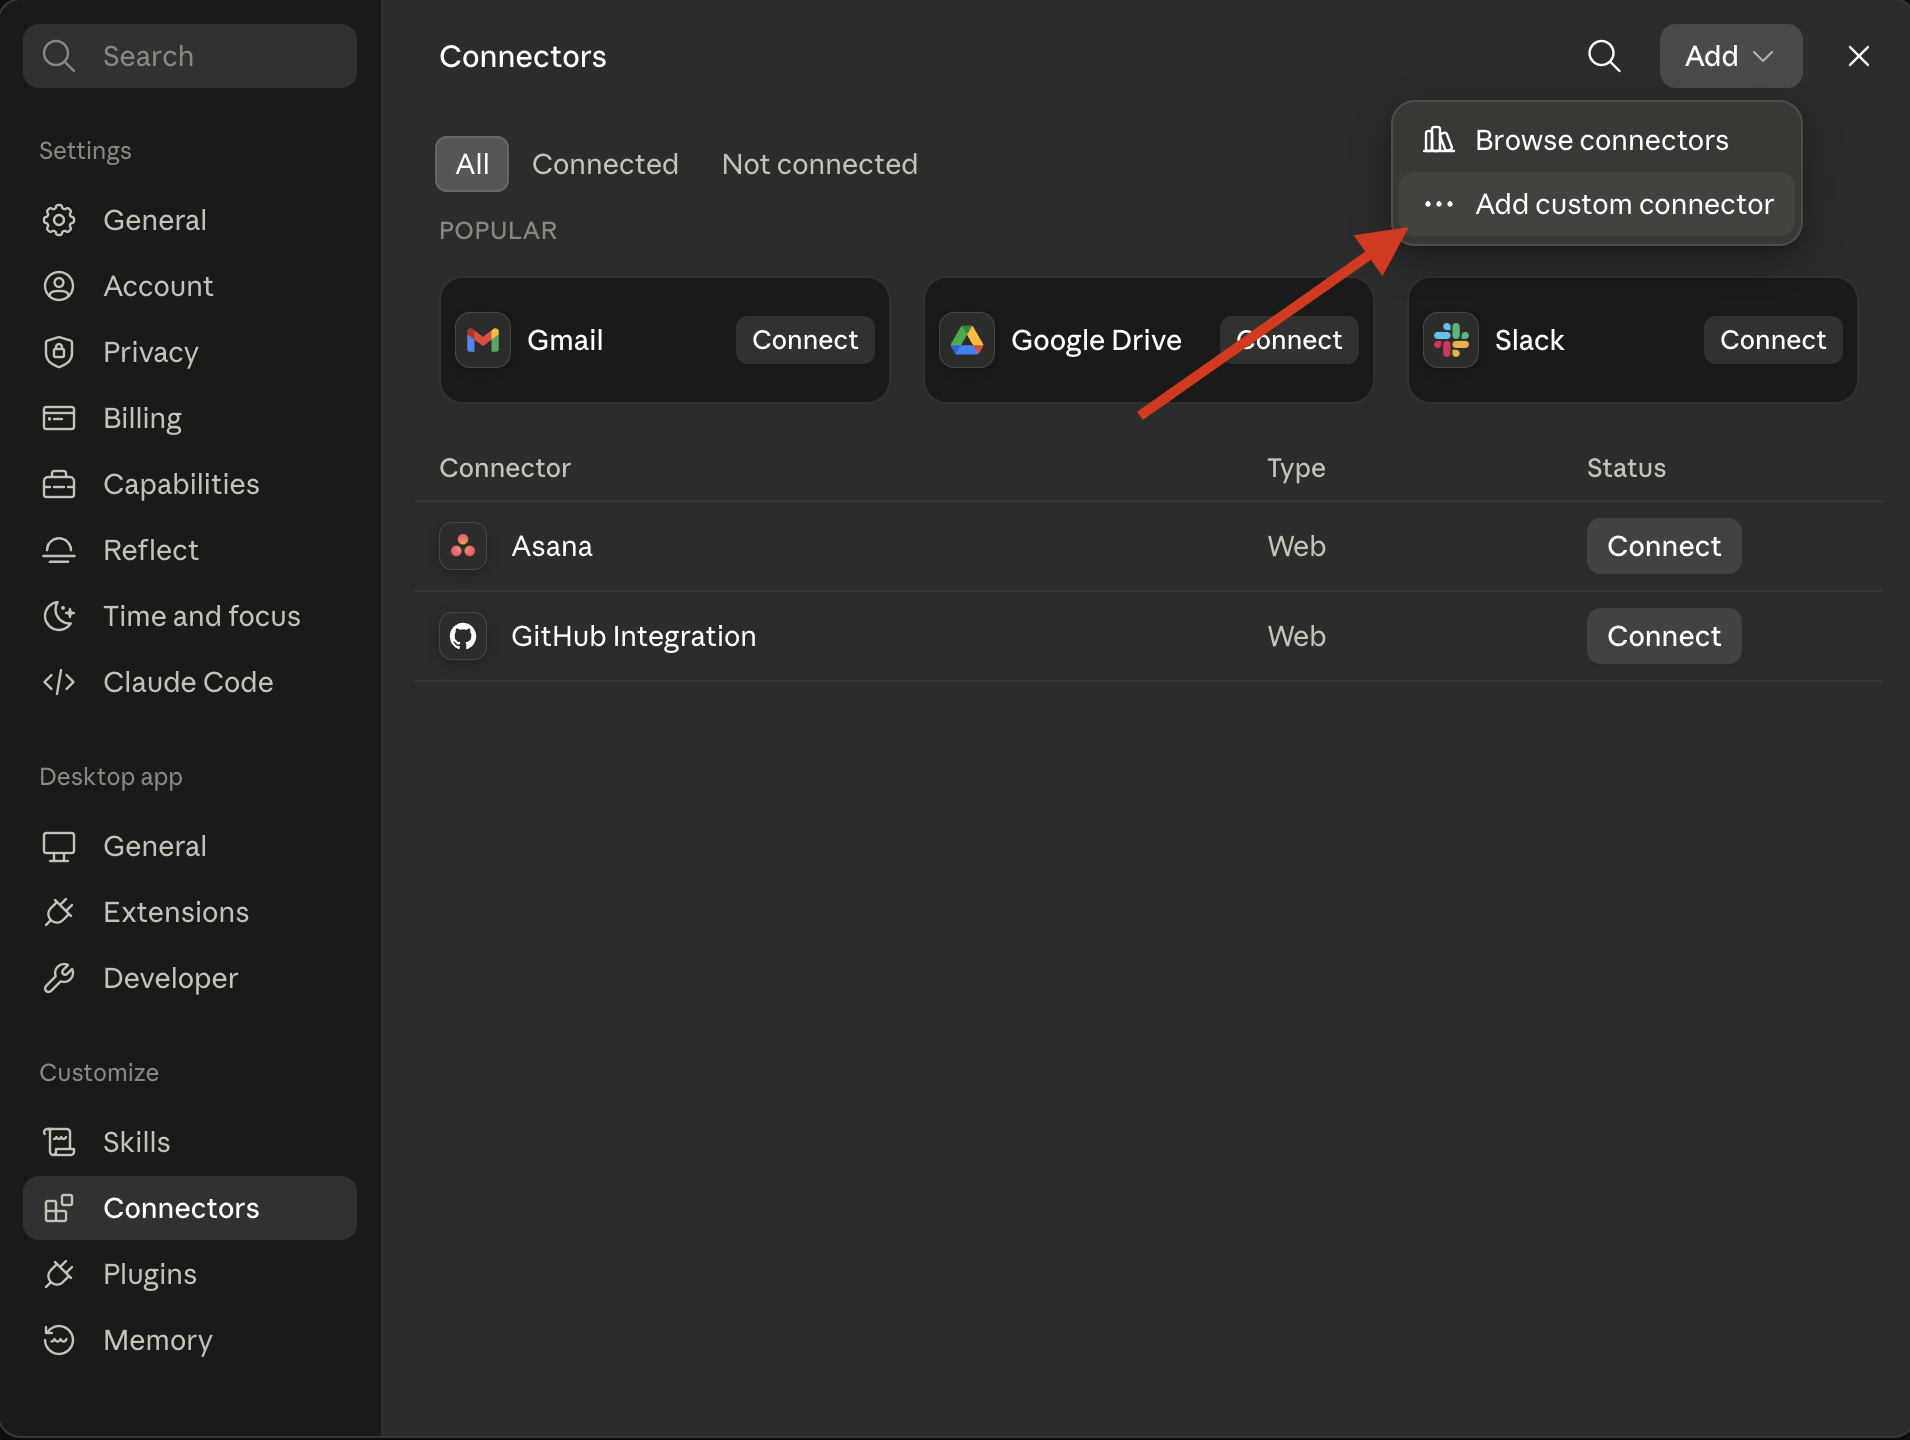Close the Connectors settings dialog
The image size is (1910, 1440).
click(x=1858, y=56)
